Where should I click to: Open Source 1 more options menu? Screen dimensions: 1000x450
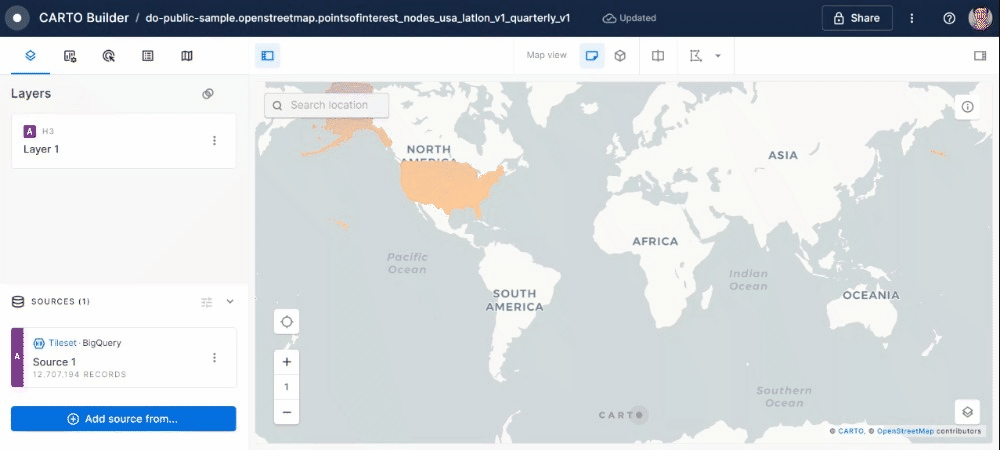point(214,358)
